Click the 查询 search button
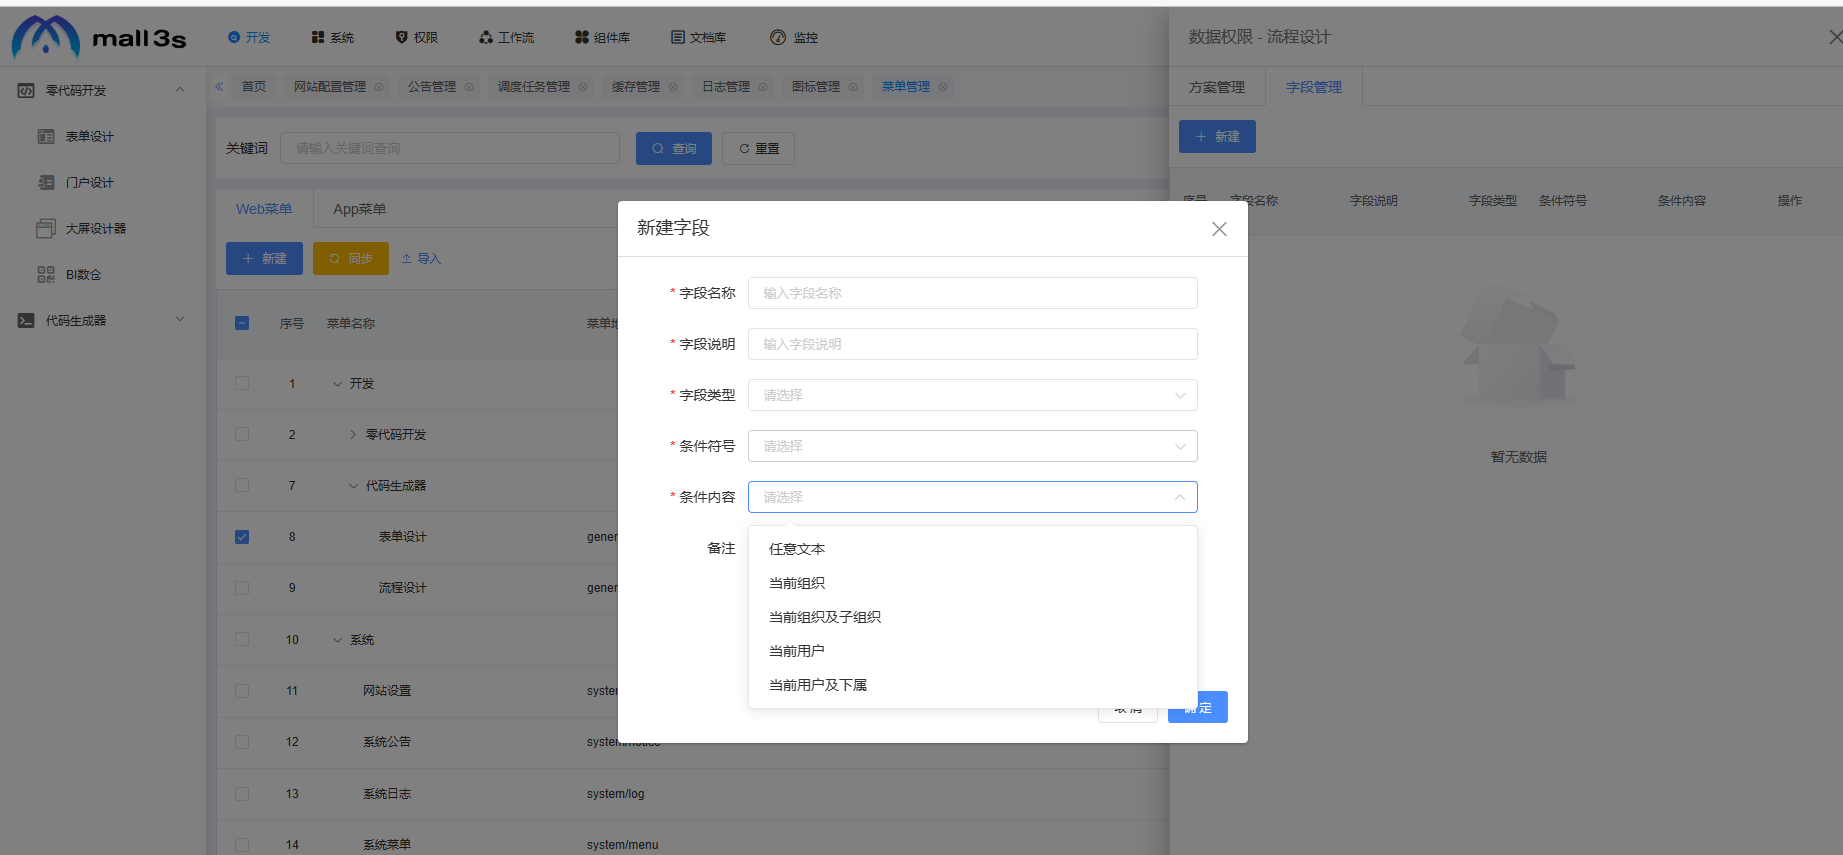The height and width of the screenshot is (855, 1843). coord(674,148)
